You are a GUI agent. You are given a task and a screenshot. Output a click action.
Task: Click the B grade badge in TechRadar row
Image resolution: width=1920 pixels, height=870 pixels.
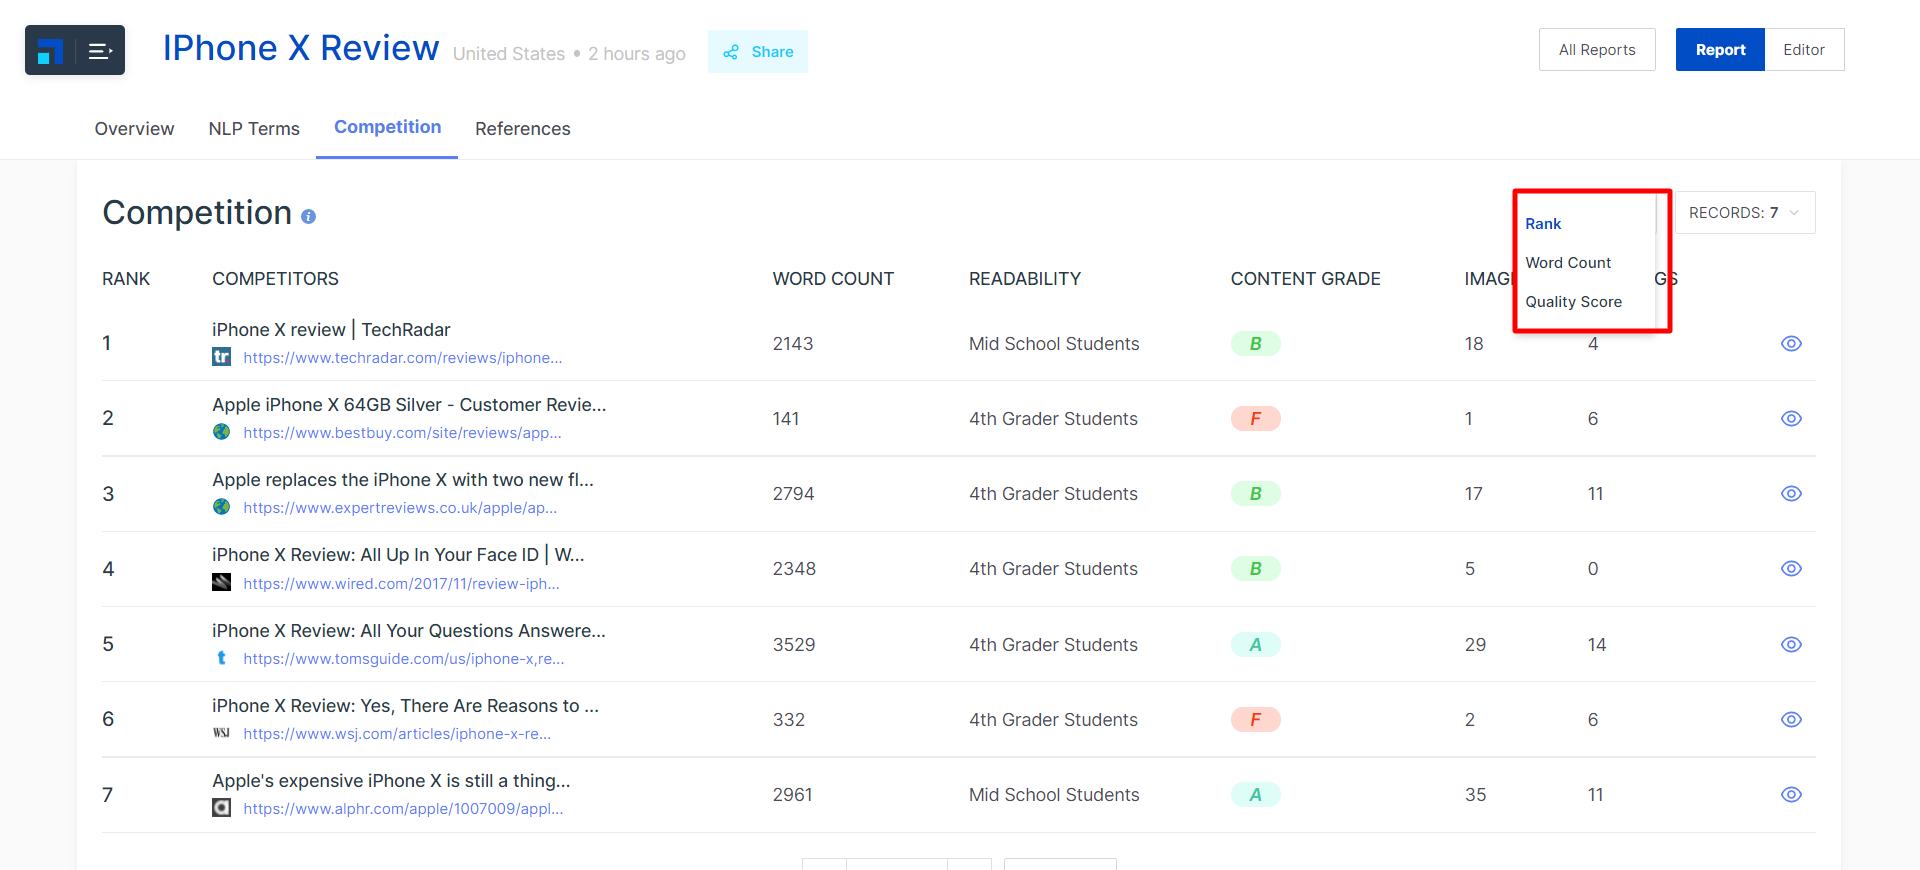tap(1255, 343)
